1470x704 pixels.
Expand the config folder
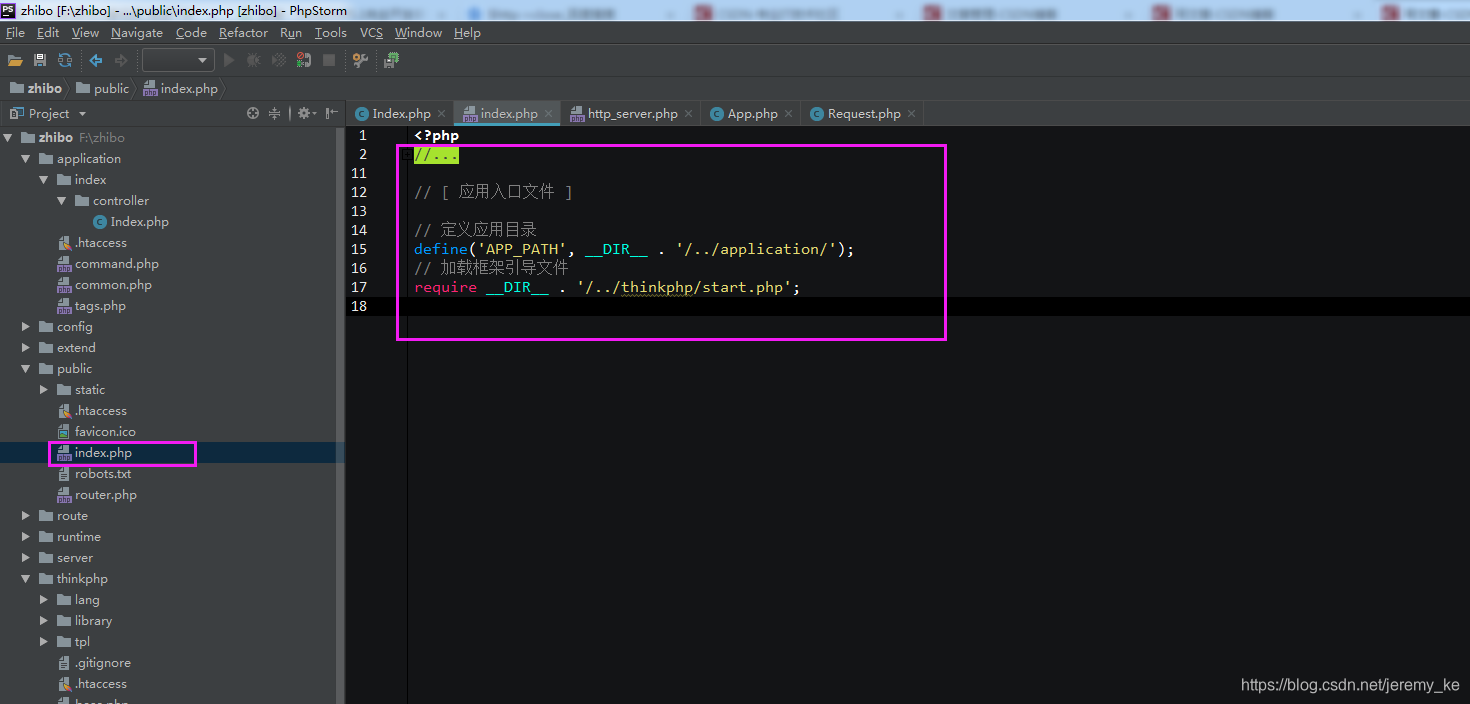[x=27, y=327]
